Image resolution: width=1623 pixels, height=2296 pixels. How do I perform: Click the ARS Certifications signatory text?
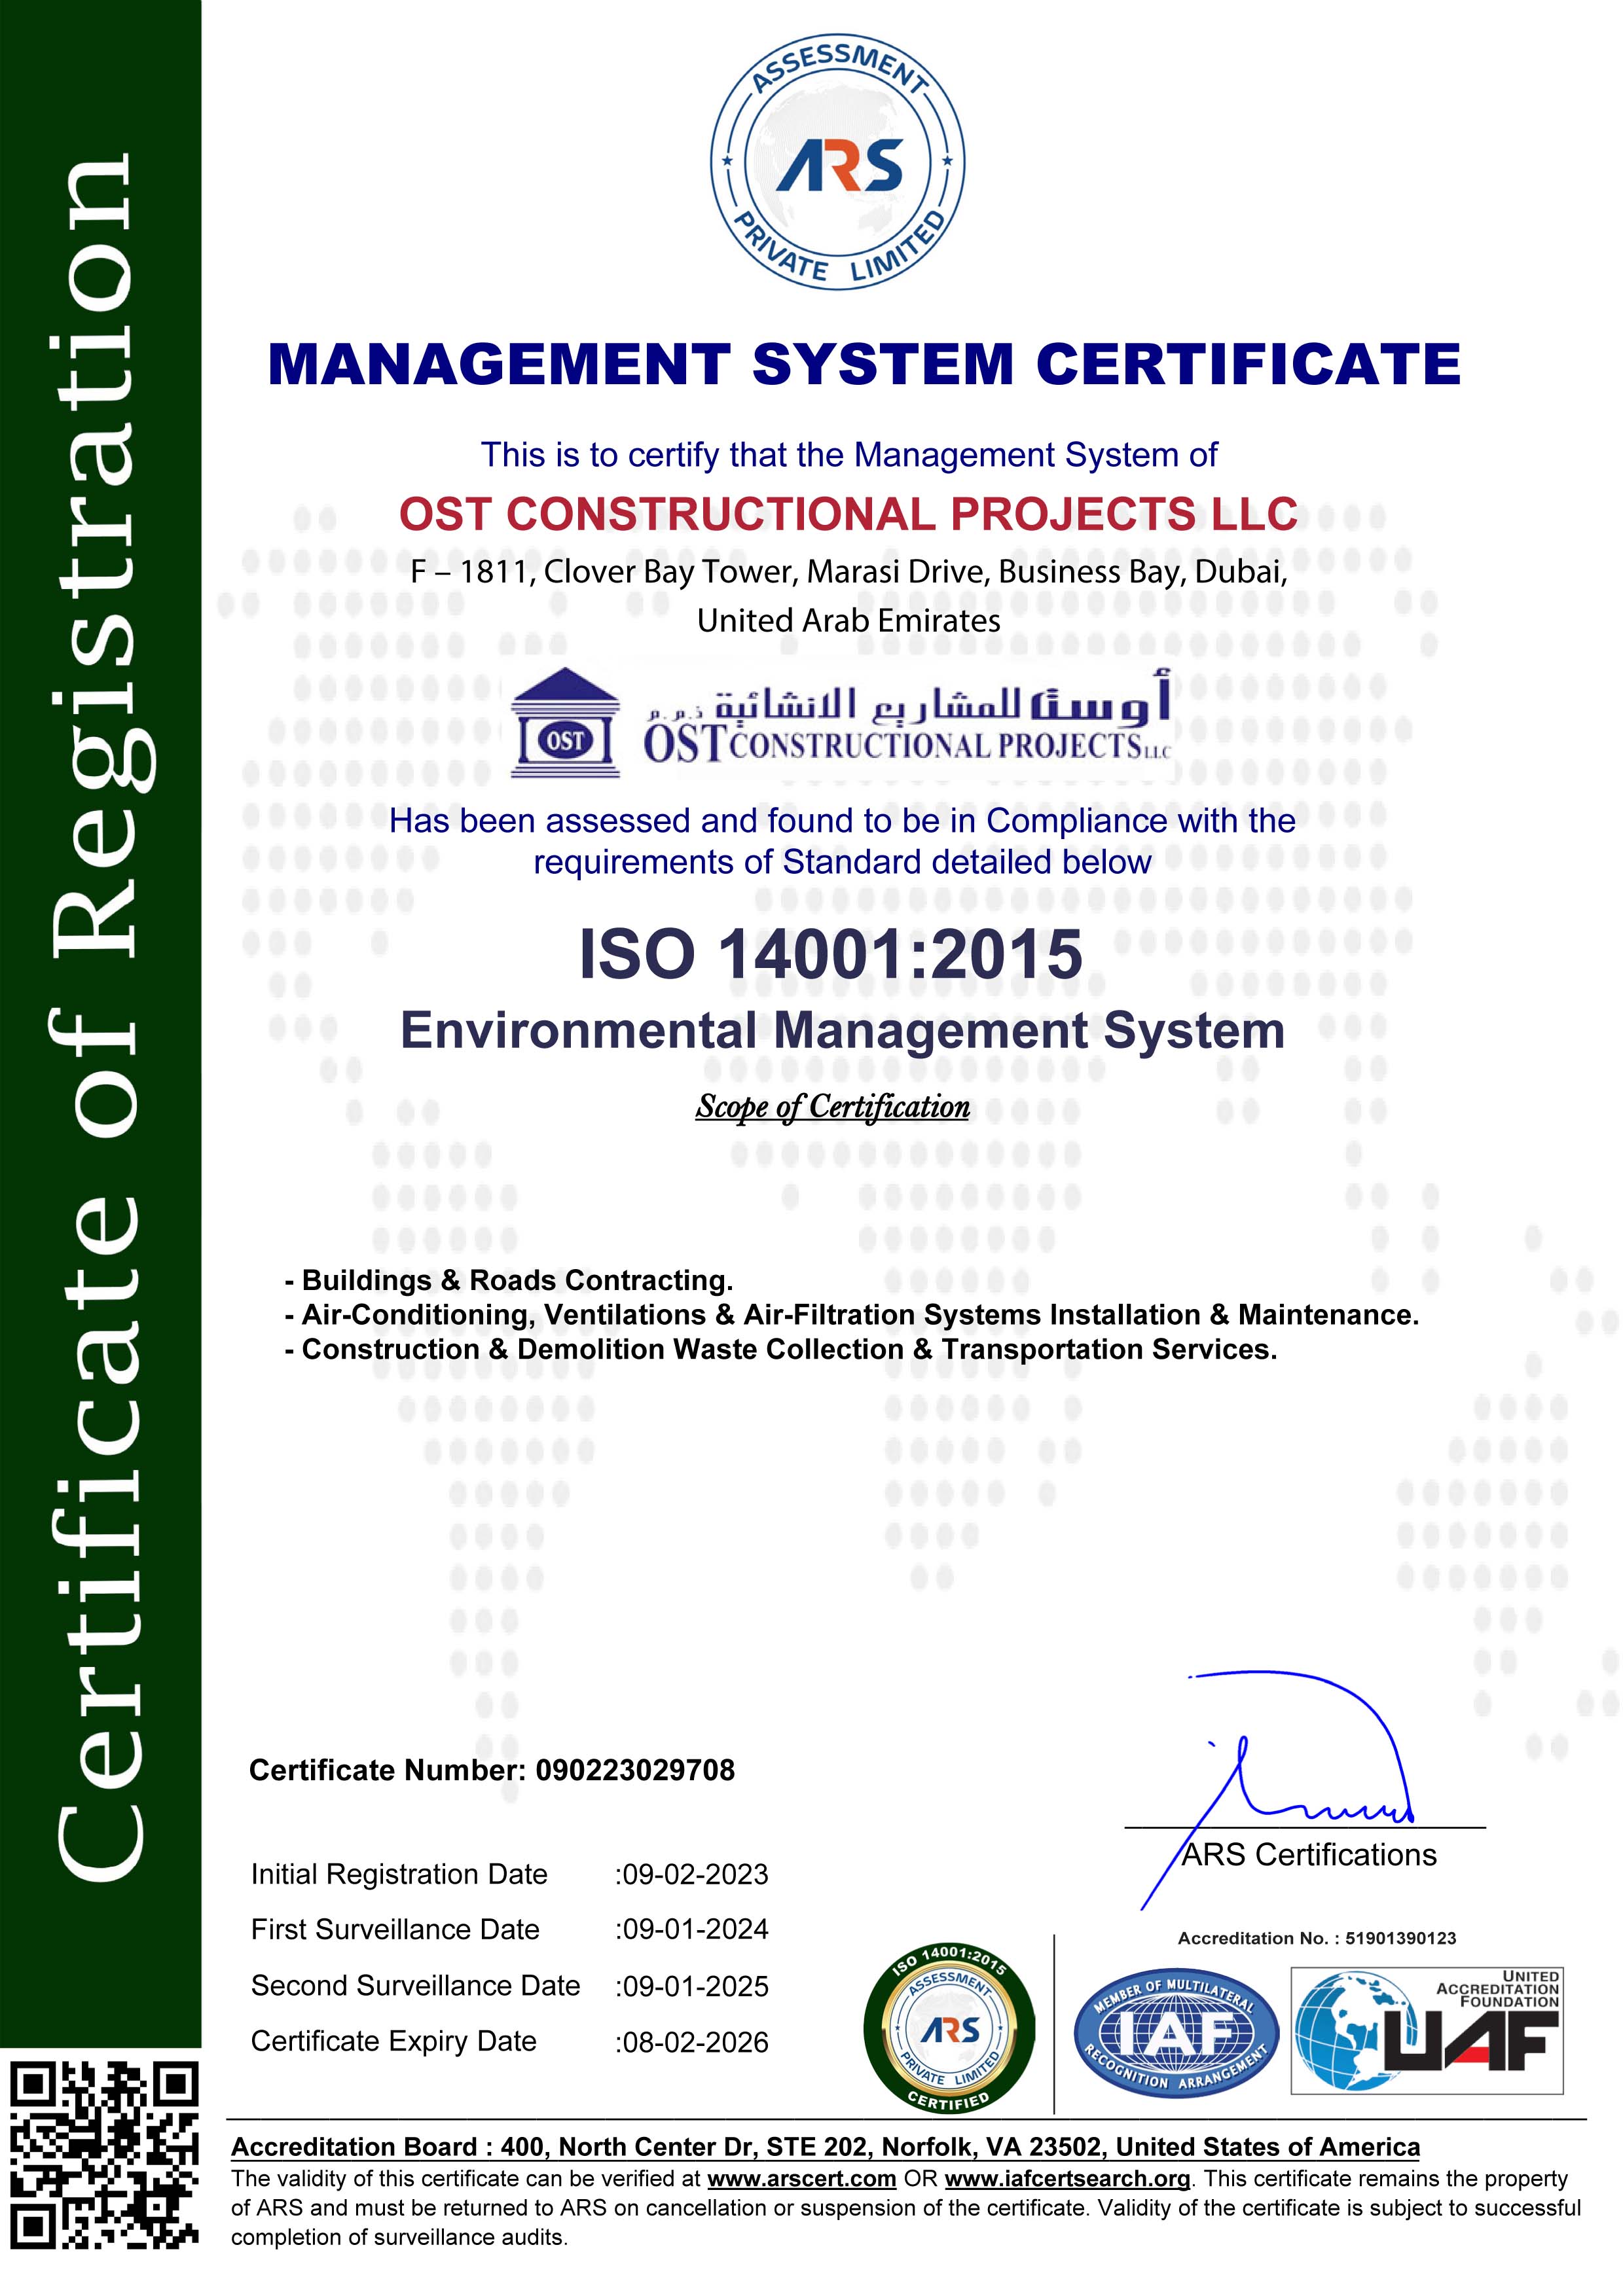tap(1309, 1855)
